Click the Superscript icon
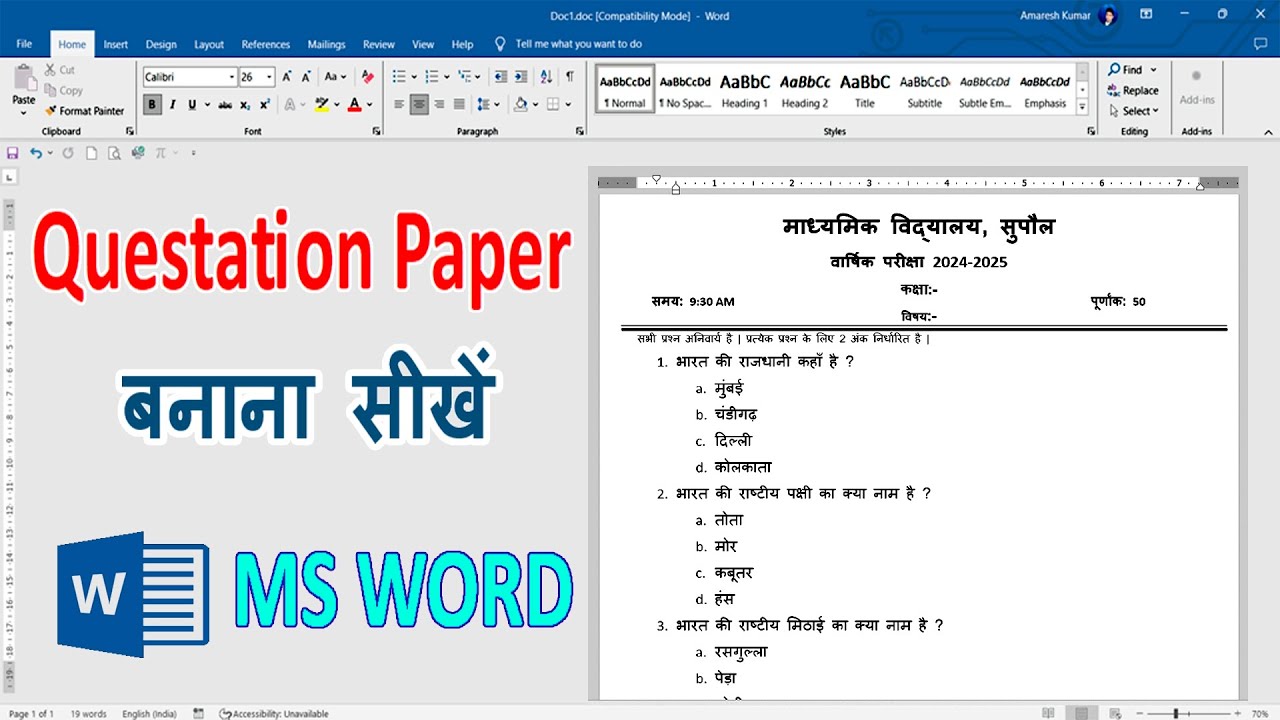This screenshot has height=720, width=1280. [x=265, y=104]
